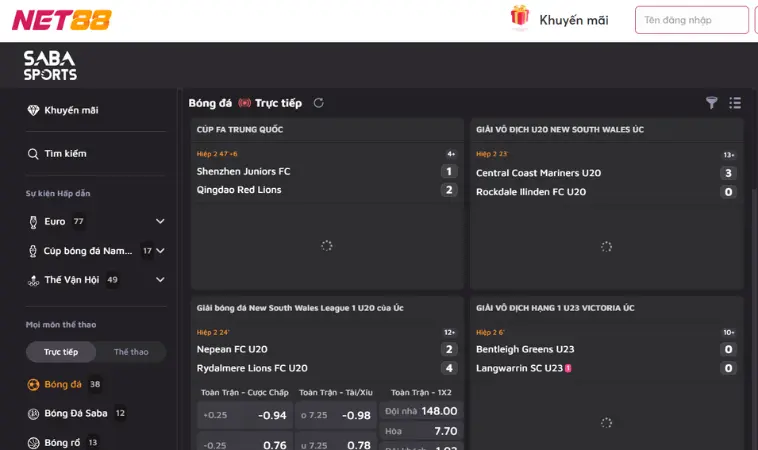The height and width of the screenshot is (450, 758).
Task: Expand the Euro events list
Action: (x=160, y=221)
